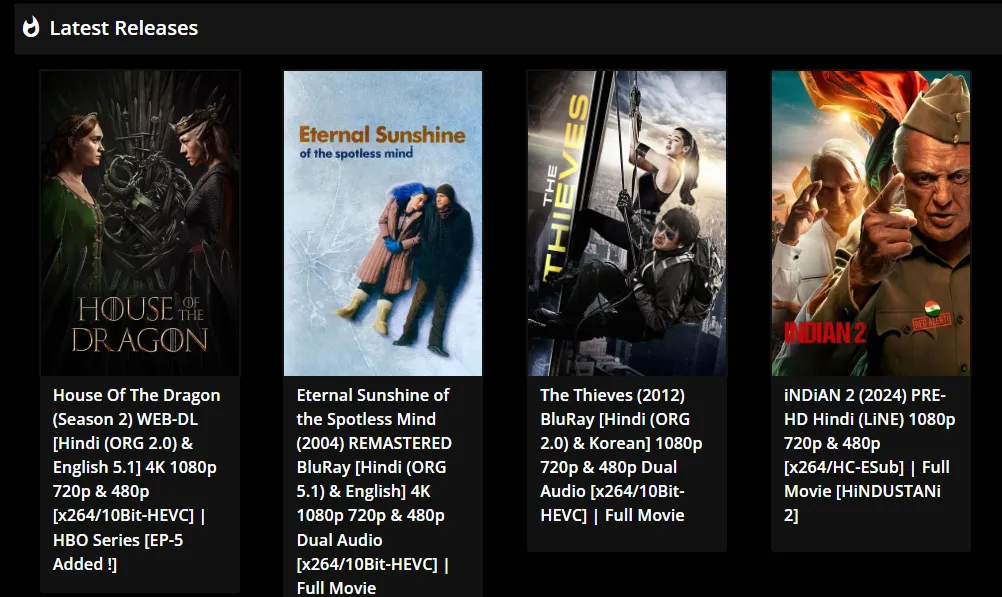Click the HOUSE OF THE DRAGON logo on poster

(140, 324)
